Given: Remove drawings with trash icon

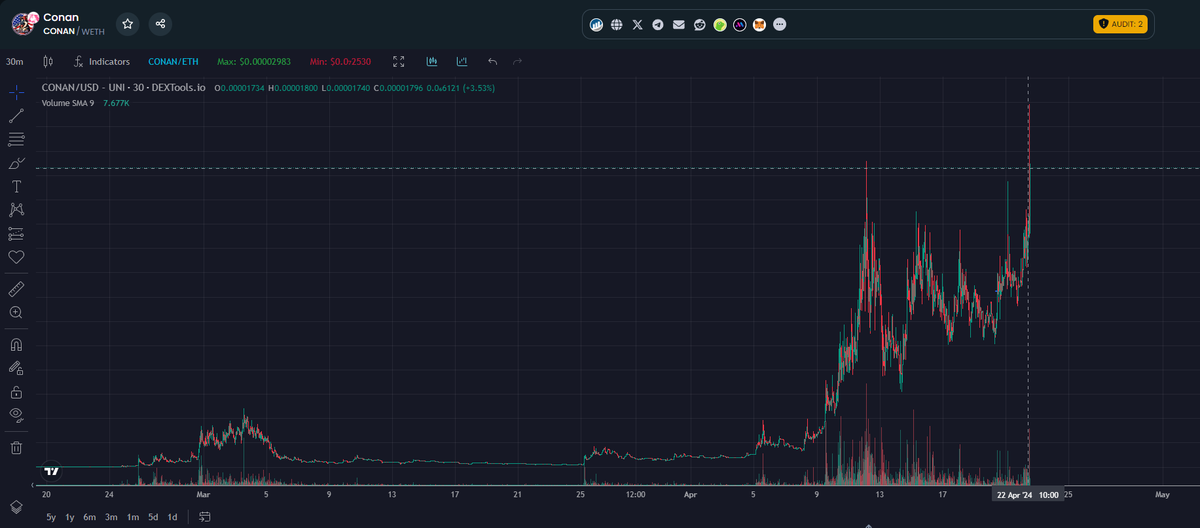Looking at the screenshot, I should [x=16, y=447].
